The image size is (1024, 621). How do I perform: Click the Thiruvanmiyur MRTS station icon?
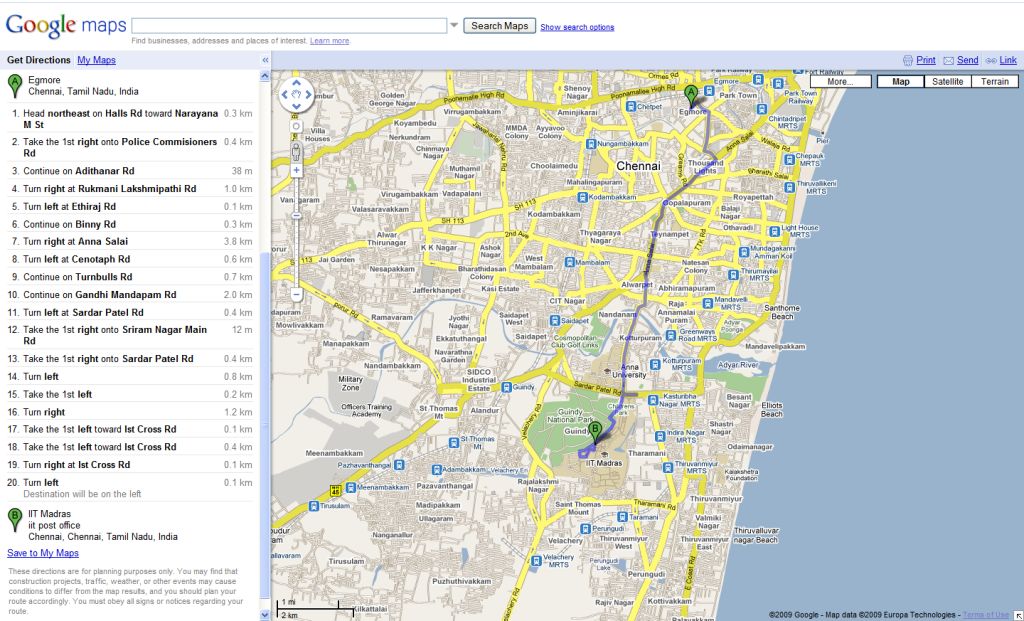pyautogui.click(x=667, y=466)
